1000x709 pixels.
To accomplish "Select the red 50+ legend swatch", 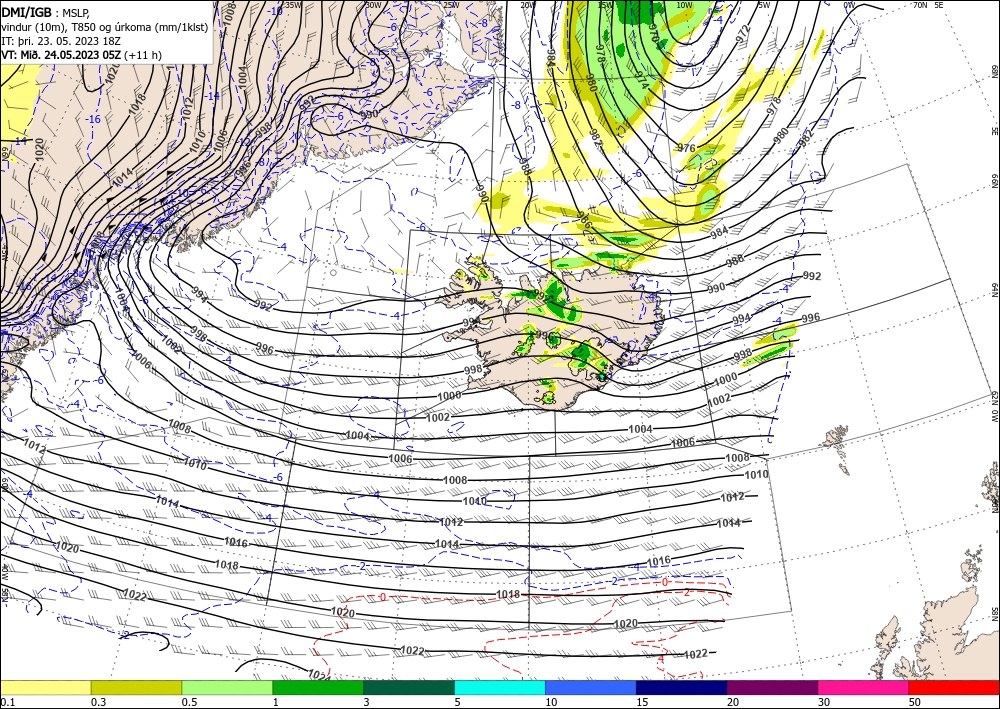I will click(x=954, y=687).
